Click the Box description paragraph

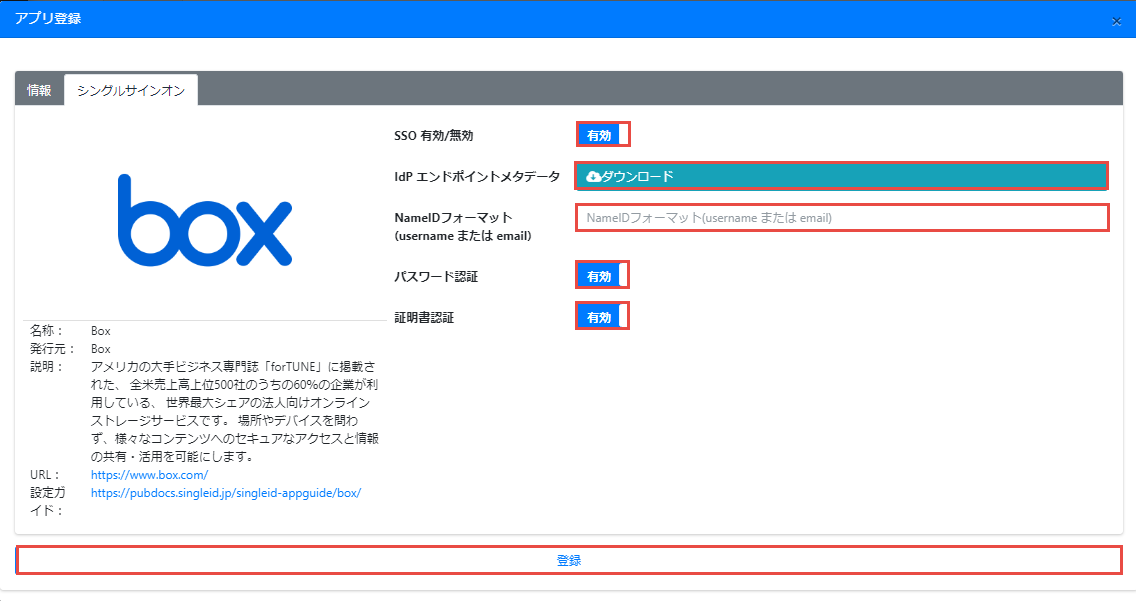pyautogui.click(x=233, y=412)
